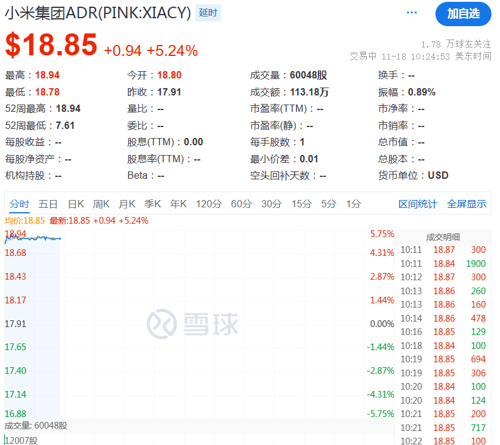Open the 周K chart tab
Viewport: 500px width, 445px height.
click(101, 204)
